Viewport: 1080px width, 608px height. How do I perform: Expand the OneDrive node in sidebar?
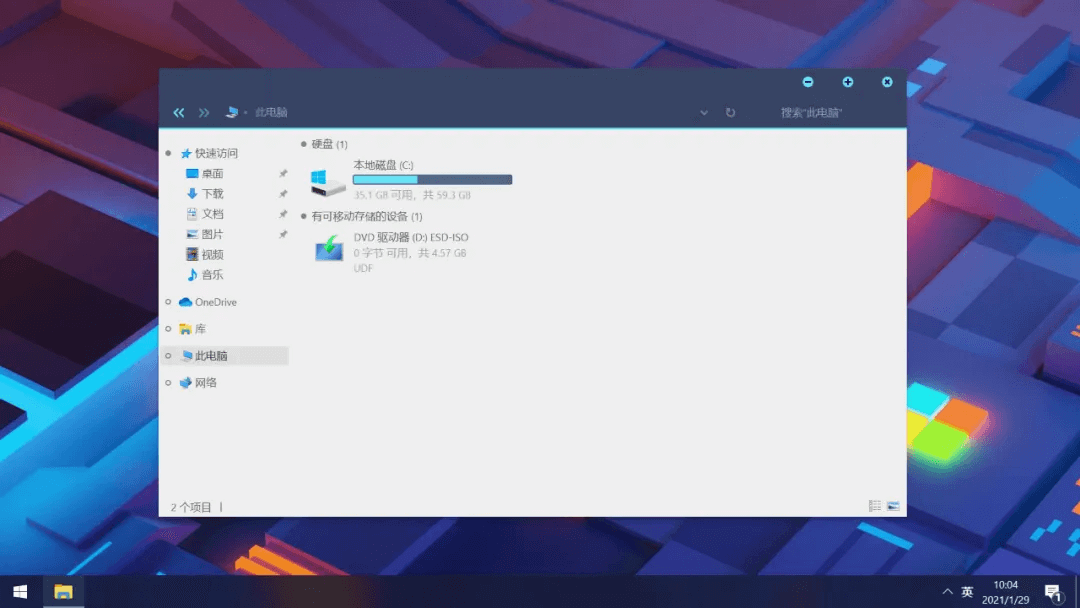[167, 301]
